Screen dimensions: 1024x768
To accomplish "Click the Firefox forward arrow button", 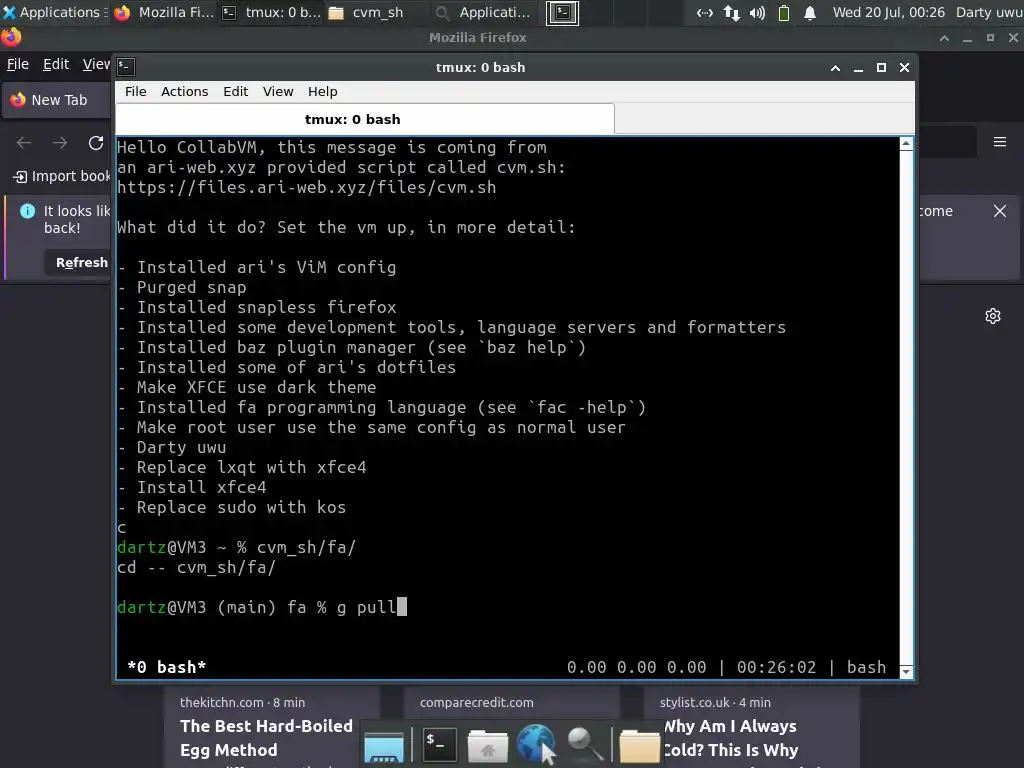I will tap(60, 142).
